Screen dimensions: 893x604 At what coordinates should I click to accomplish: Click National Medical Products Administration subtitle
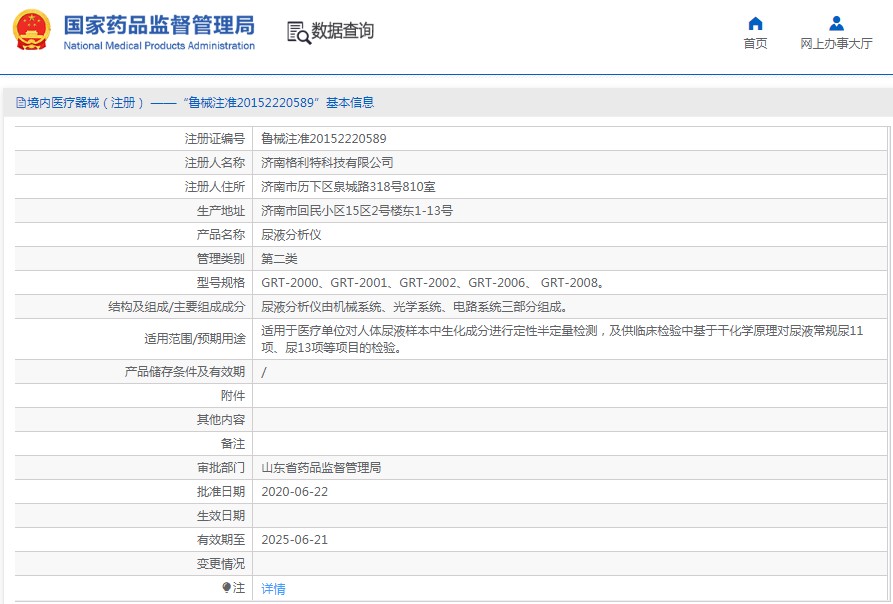pos(159,46)
